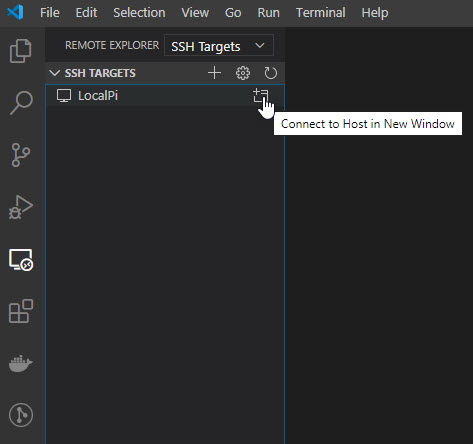Open the Explorer view in activity bar
473x444 pixels.
coord(21,51)
